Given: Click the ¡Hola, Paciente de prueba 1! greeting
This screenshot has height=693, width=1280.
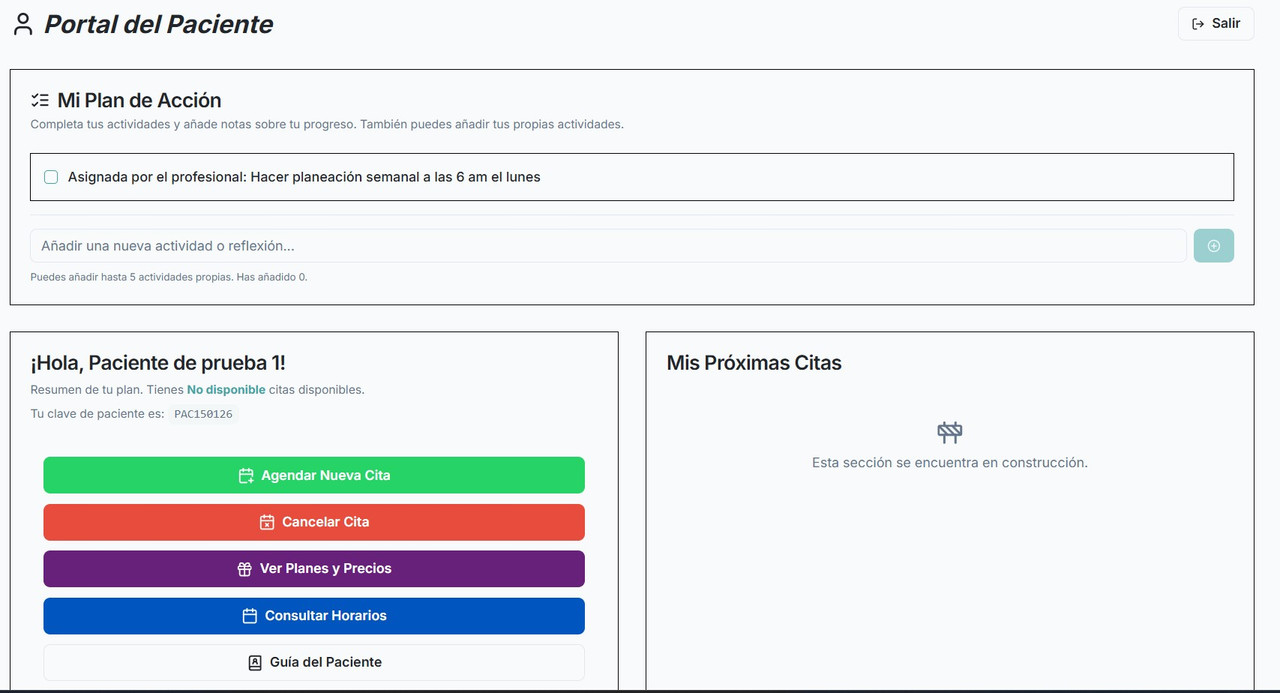Looking at the screenshot, I should coord(158,363).
